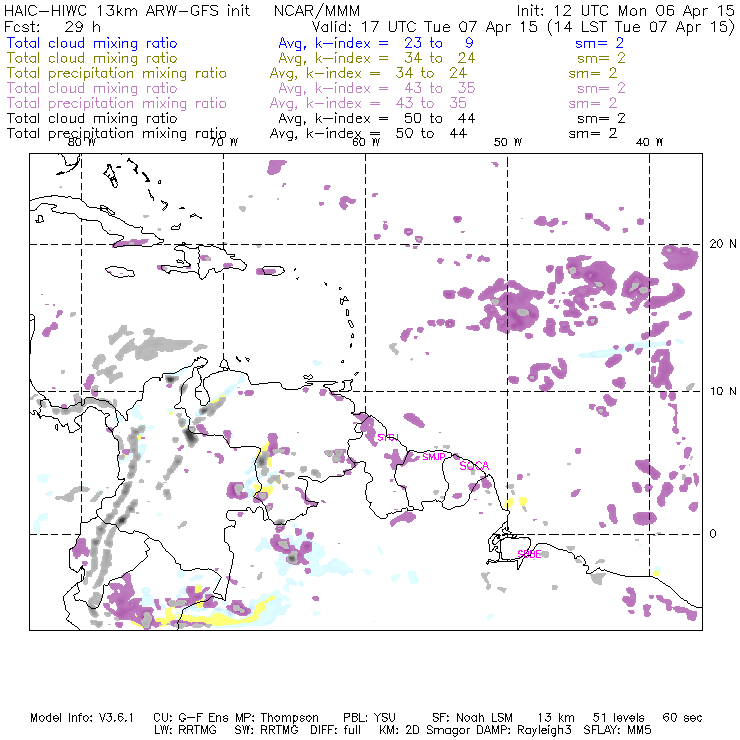This screenshot has height=740, width=740.
Task: Click the 'SFLAY: MM5' footer entry
Action: (617, 730)
